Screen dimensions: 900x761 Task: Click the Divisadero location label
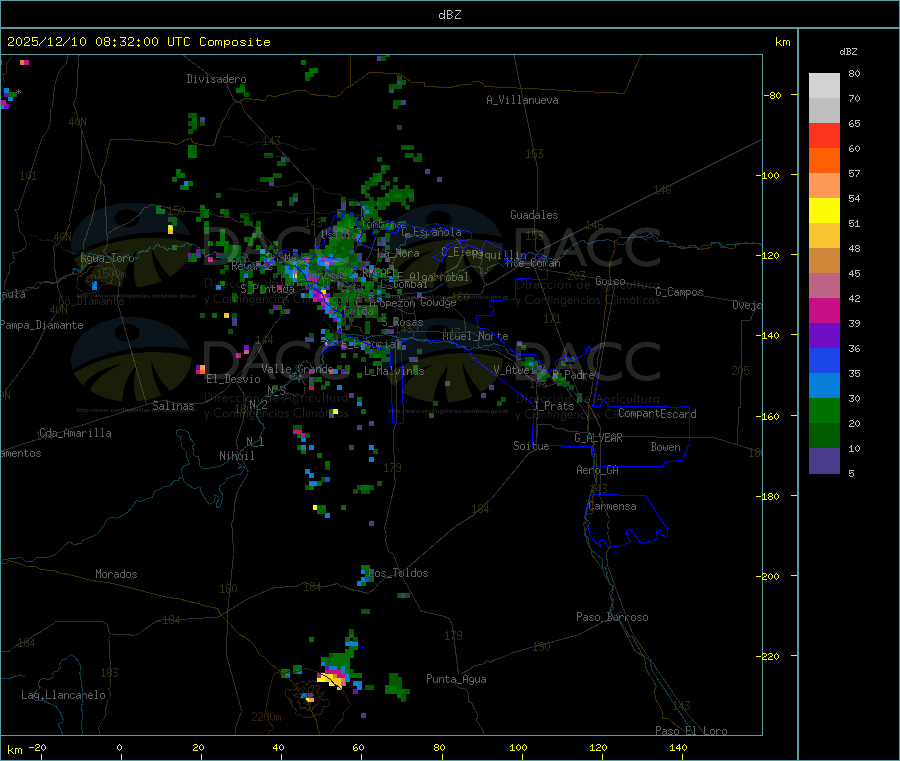(x=216, y=79)
